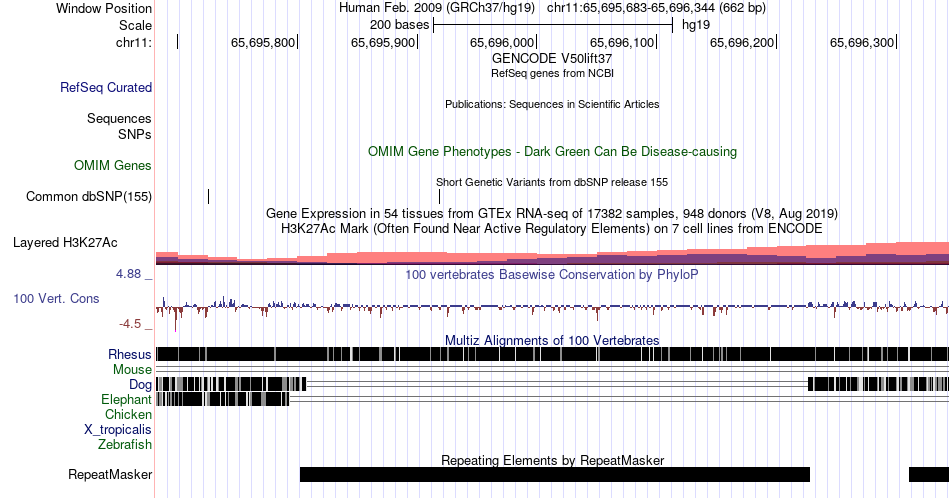Click the RefSeq genes from NCBI title

coord(552,73)
